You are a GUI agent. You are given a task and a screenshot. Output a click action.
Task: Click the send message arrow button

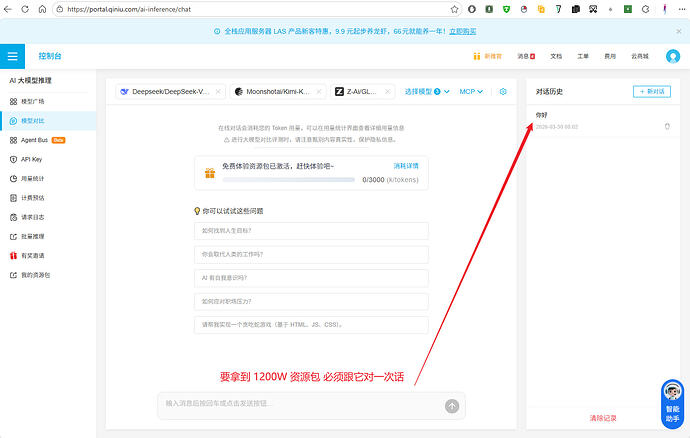pos(452,406)
